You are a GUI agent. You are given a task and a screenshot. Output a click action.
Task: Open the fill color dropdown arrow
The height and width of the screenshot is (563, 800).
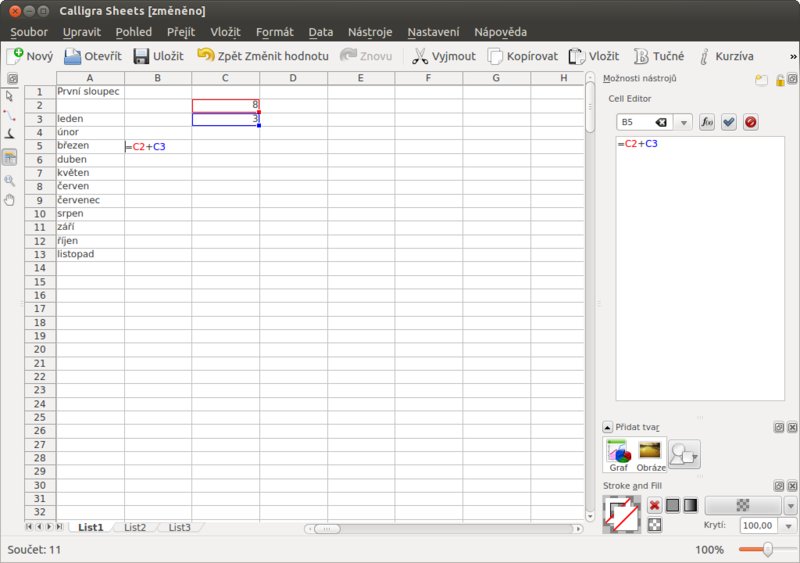pyautogui.click(x=790, y=506)
